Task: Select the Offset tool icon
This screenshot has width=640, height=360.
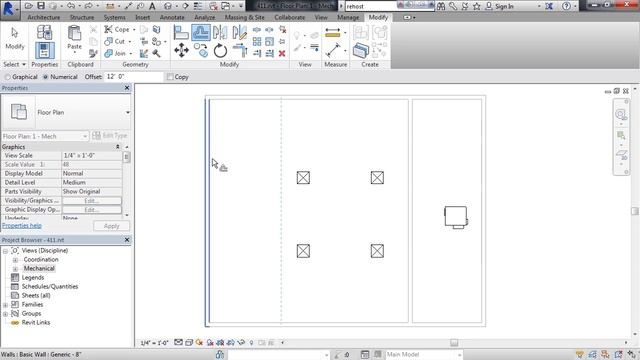Action: point(201,33)
